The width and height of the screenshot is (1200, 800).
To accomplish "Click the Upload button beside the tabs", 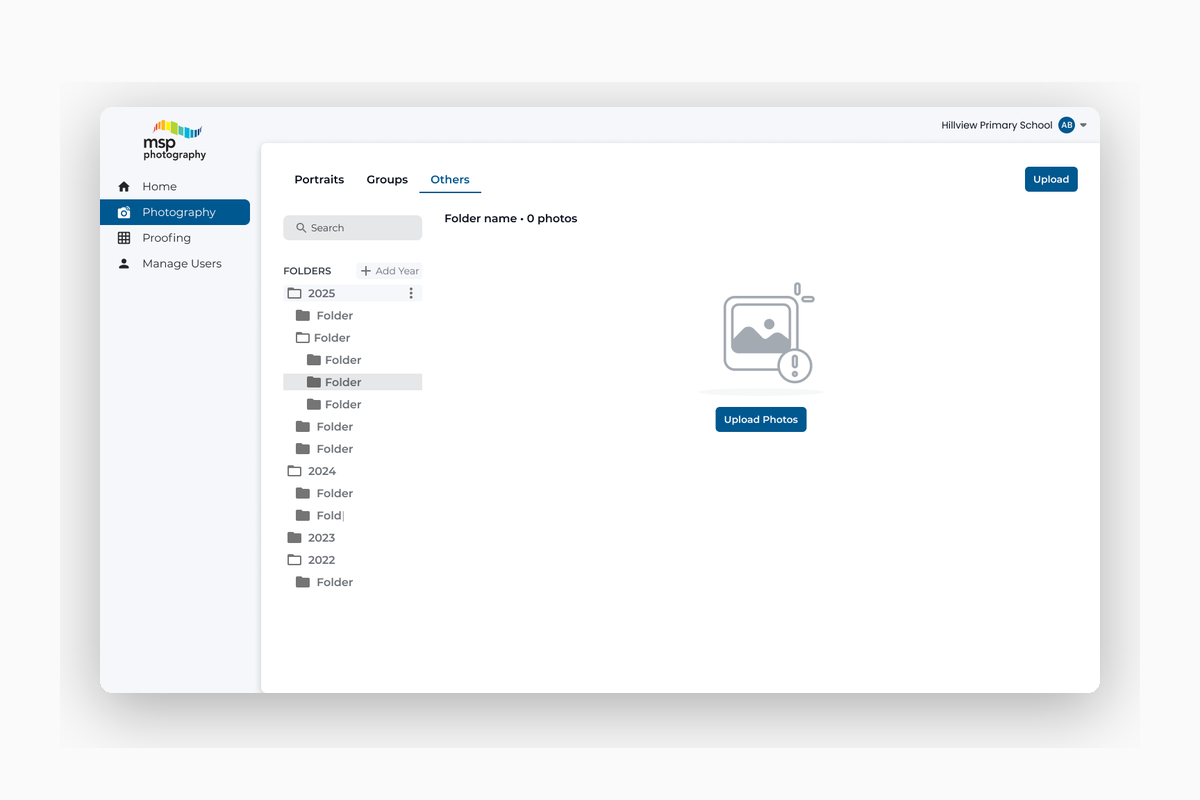I will point(1051,179).
